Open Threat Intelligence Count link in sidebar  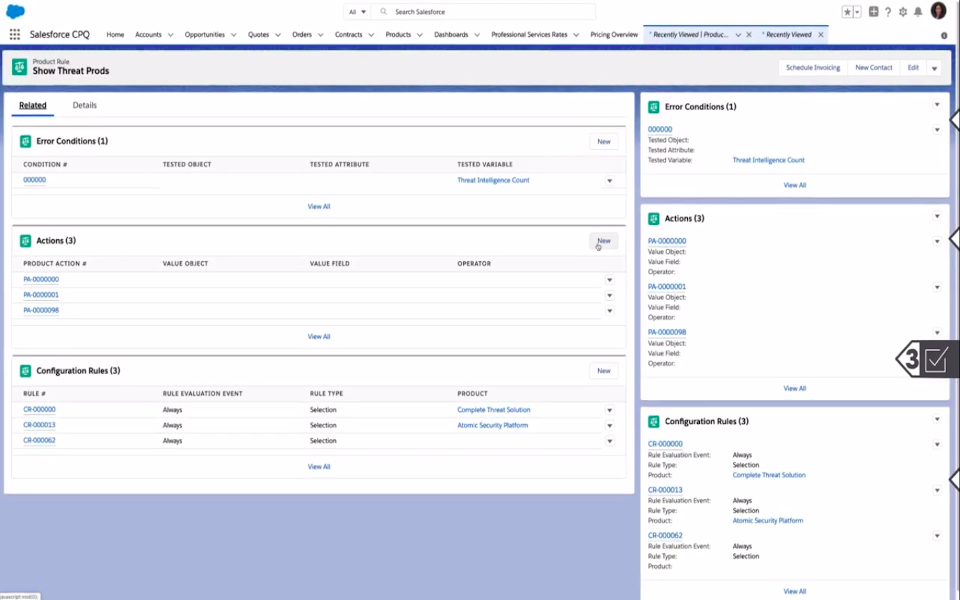point(768,160)
